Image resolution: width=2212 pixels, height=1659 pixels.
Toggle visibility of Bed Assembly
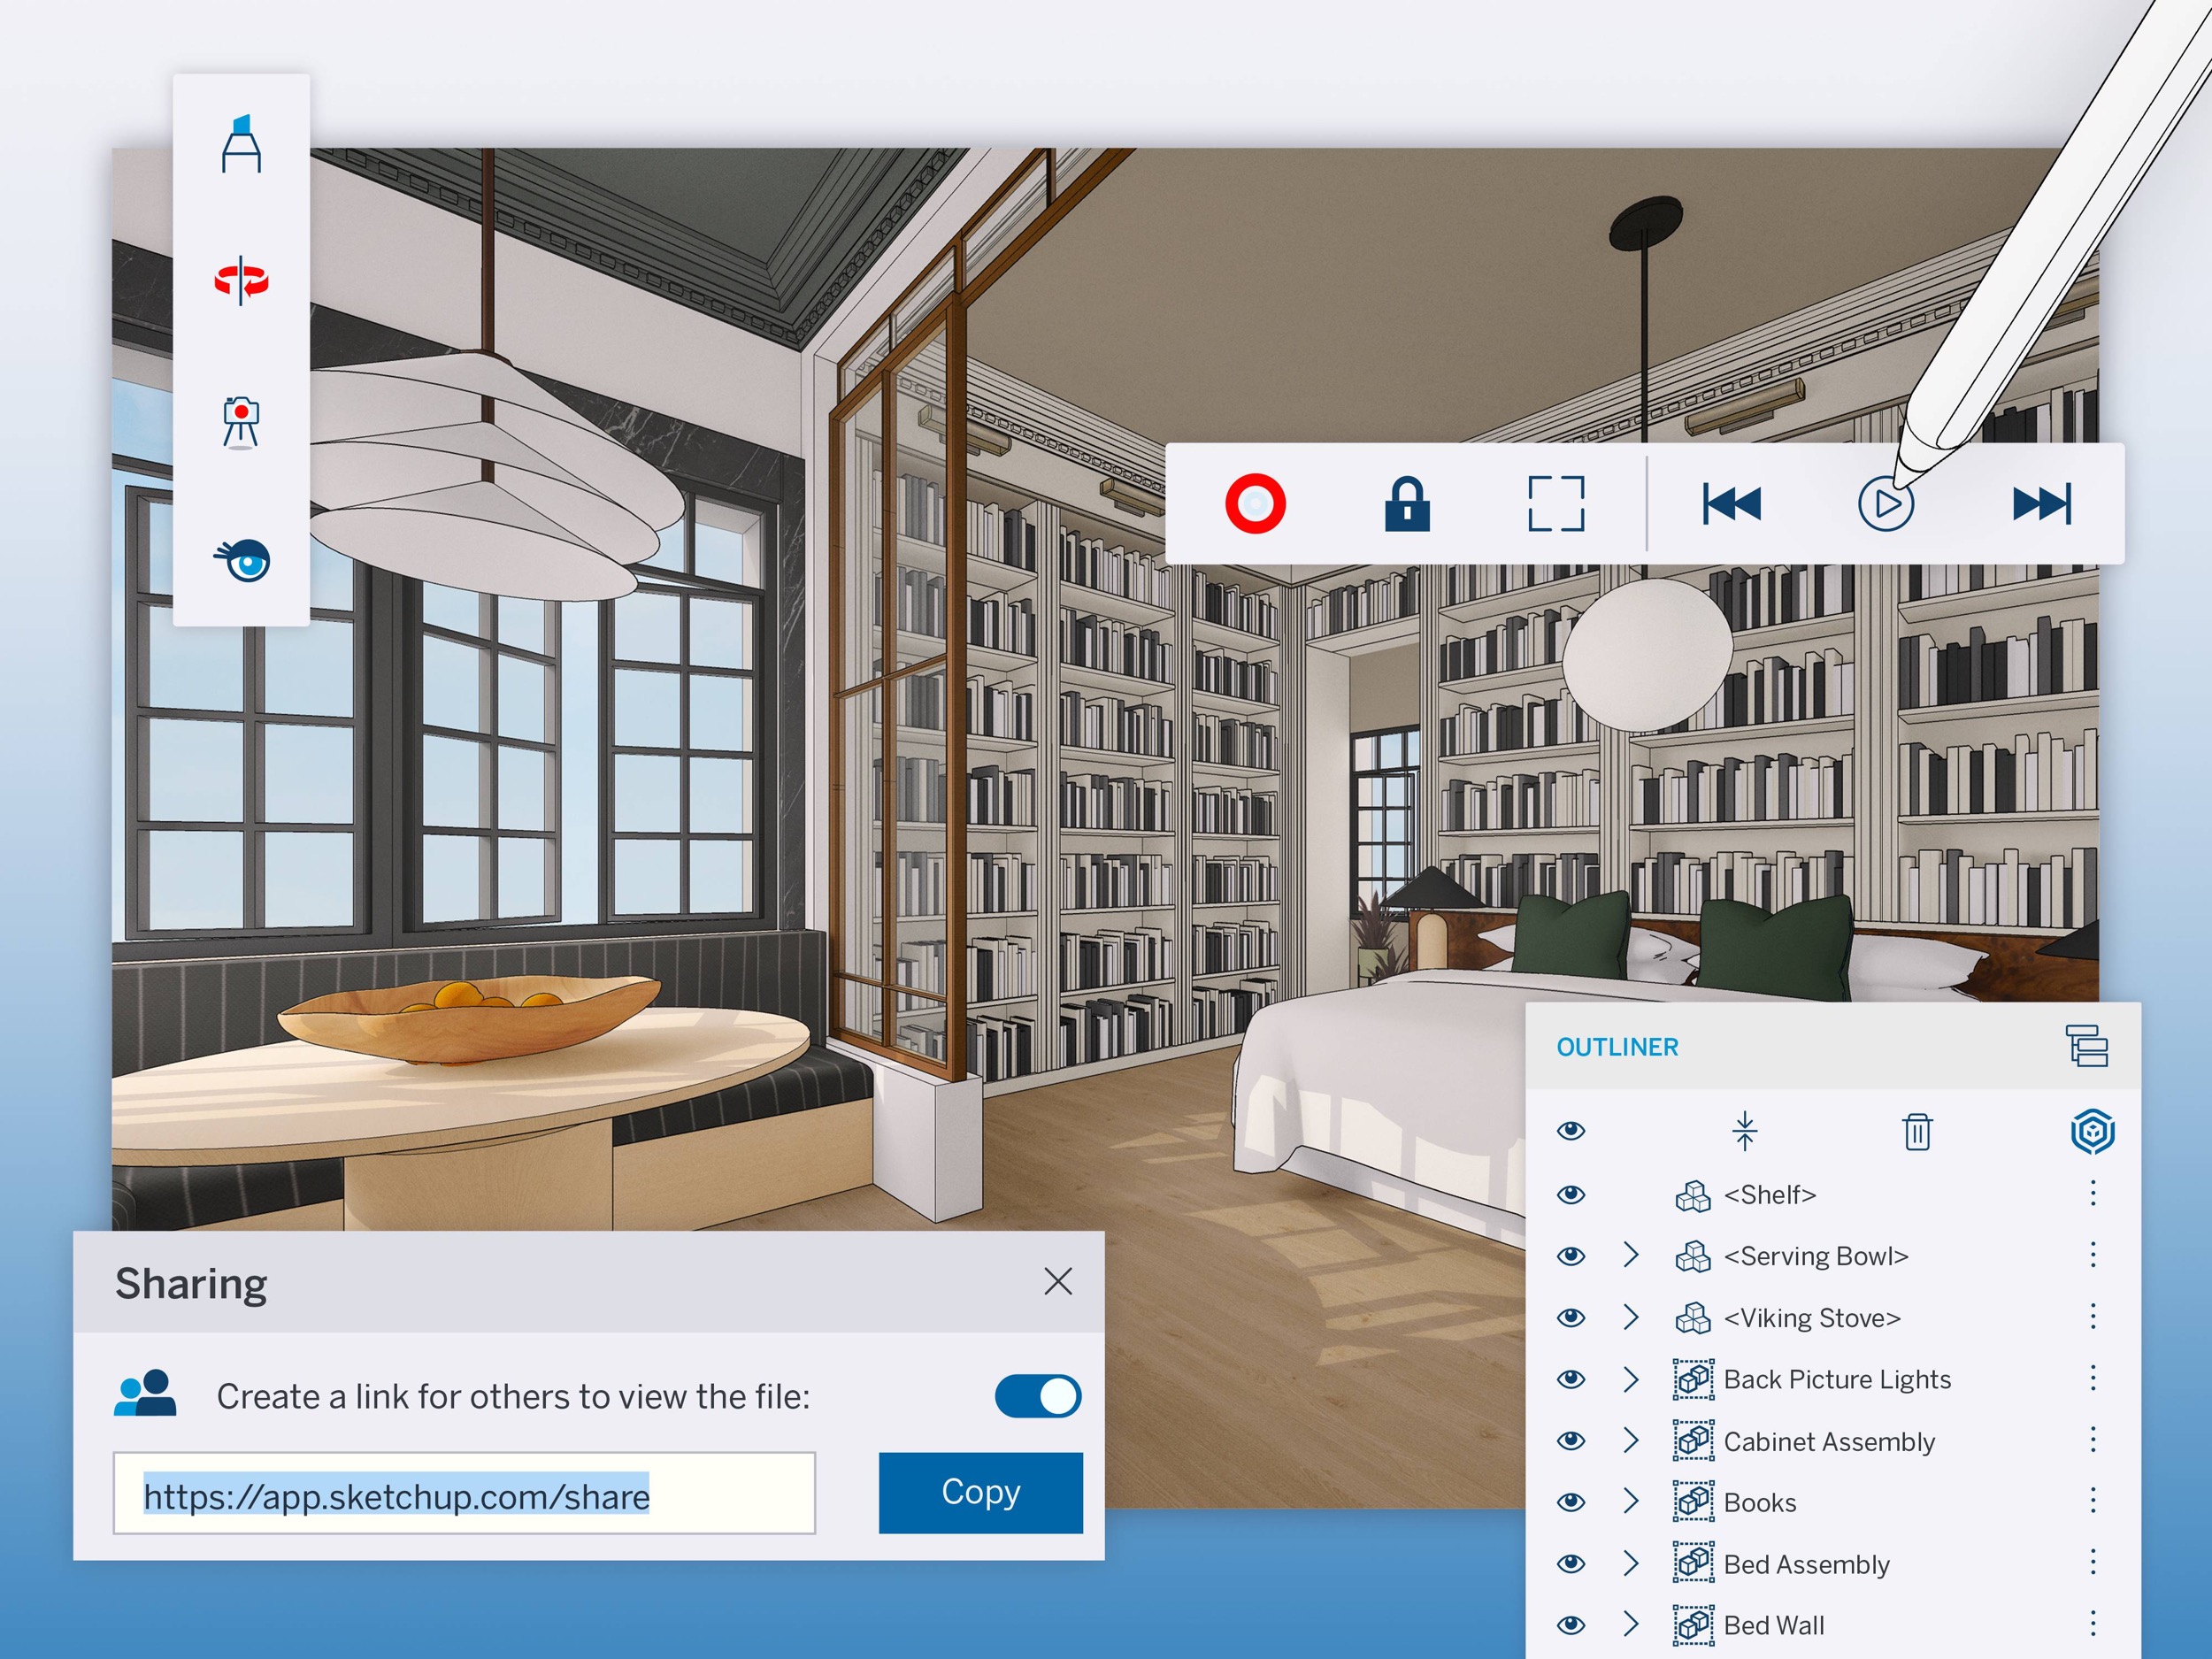point(1570,1563)
